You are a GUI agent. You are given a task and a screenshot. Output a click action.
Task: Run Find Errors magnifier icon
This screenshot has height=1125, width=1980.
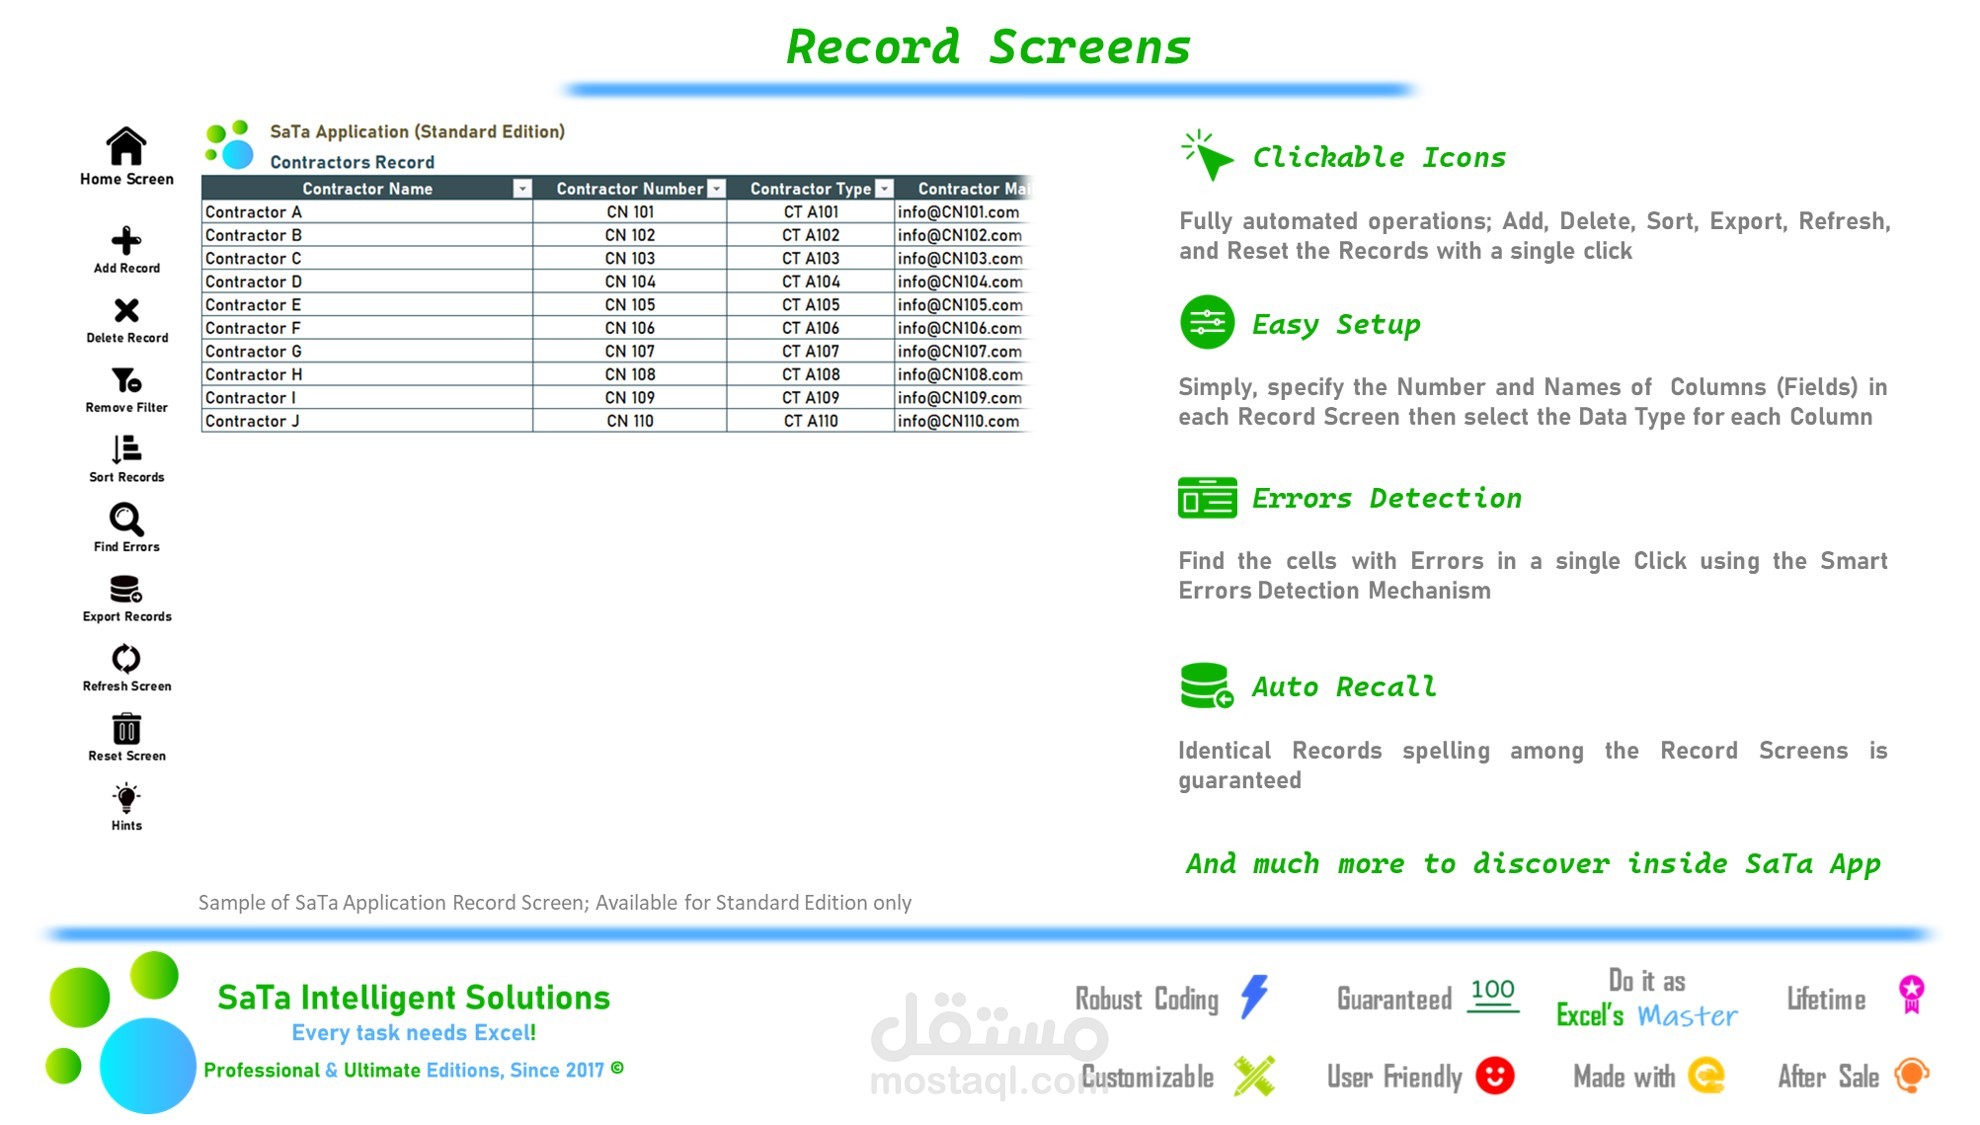click(x=126, y=519)
